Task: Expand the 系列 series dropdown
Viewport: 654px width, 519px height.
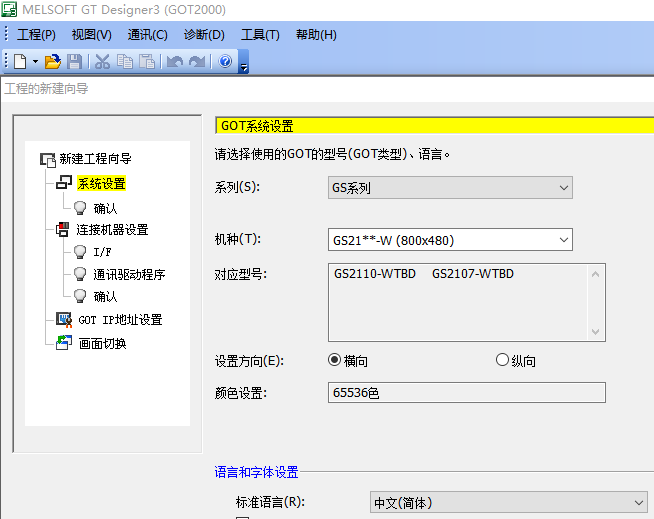Action: click(450, 188)
